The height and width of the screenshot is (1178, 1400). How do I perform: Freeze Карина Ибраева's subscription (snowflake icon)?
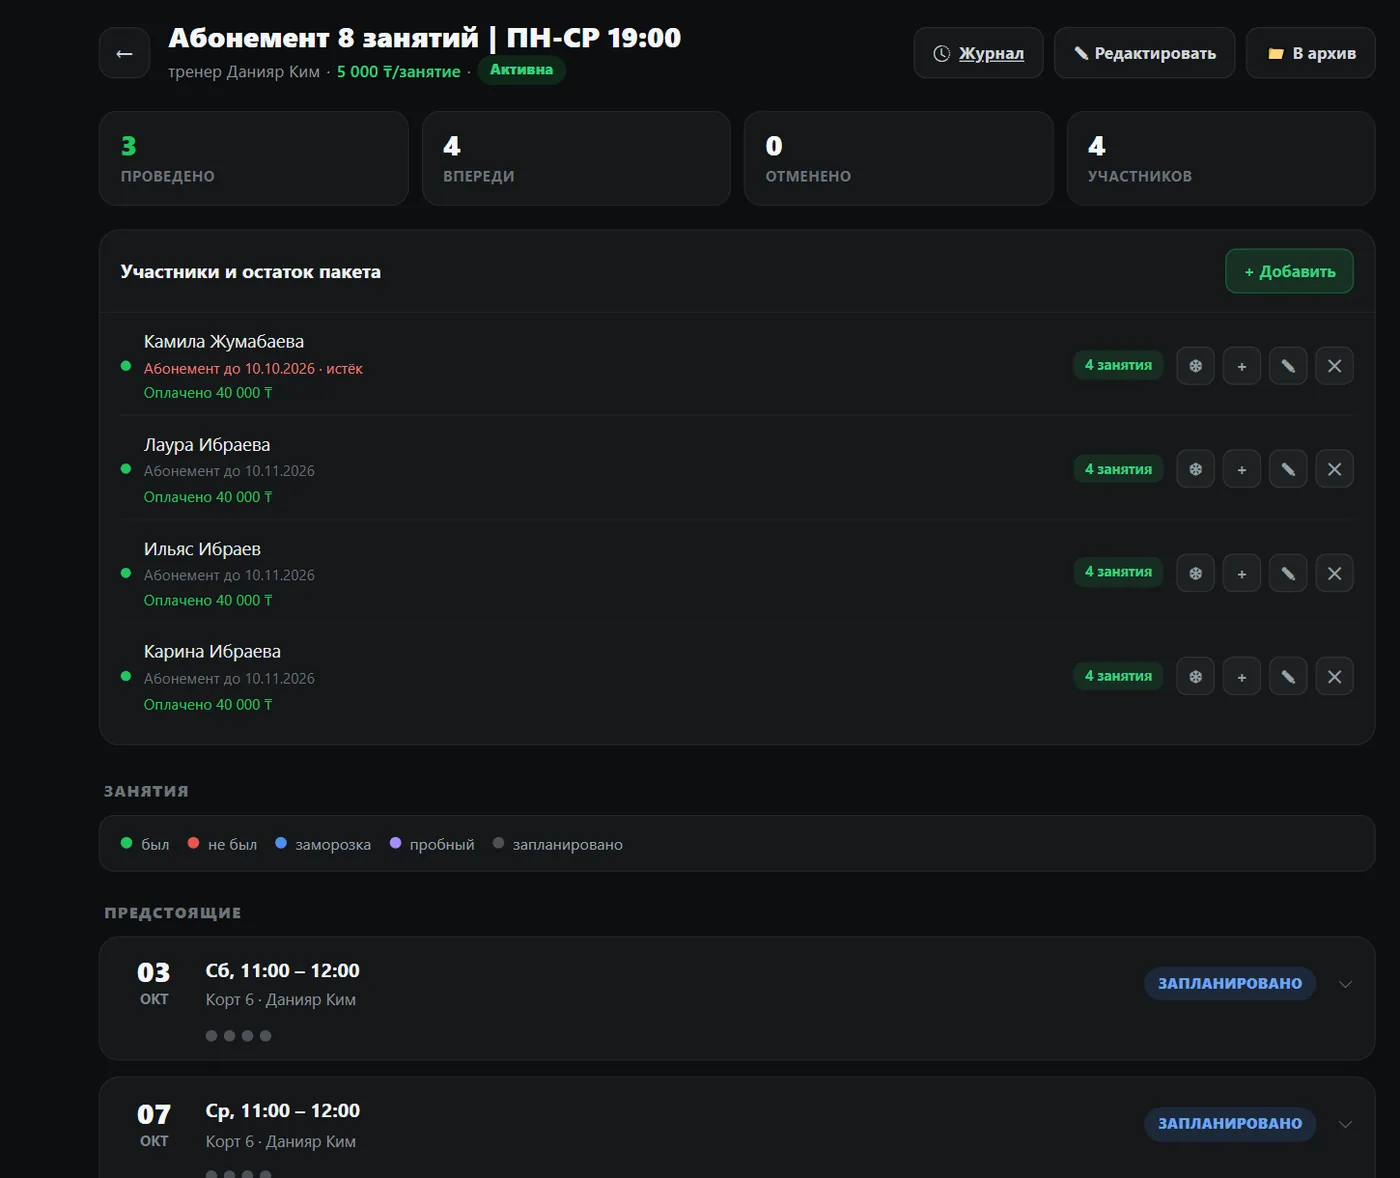pyautogui.click(x=1195, y=676)
